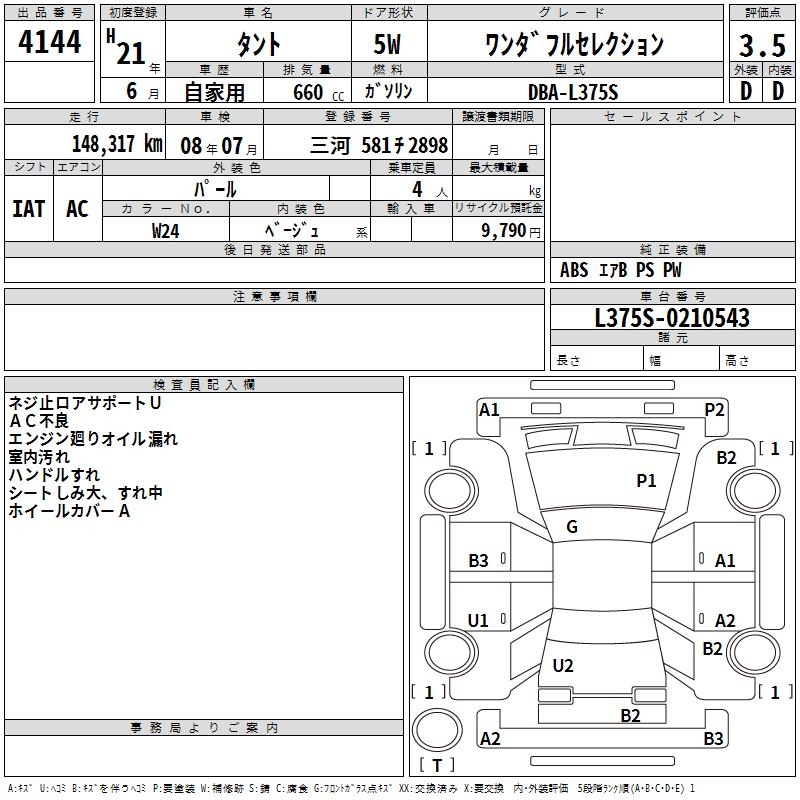Select the U2 mark on the rear hatch
This screenshot has height=800, width=800.
(563, 665)
